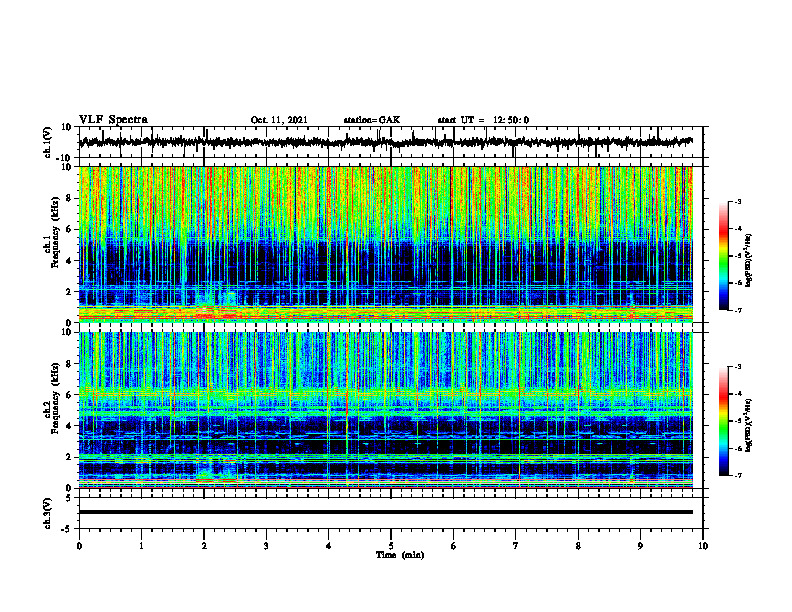Click the "2" tick label on time axis
The width and height of the screenshot is (792, 612).
coord(204,546)
